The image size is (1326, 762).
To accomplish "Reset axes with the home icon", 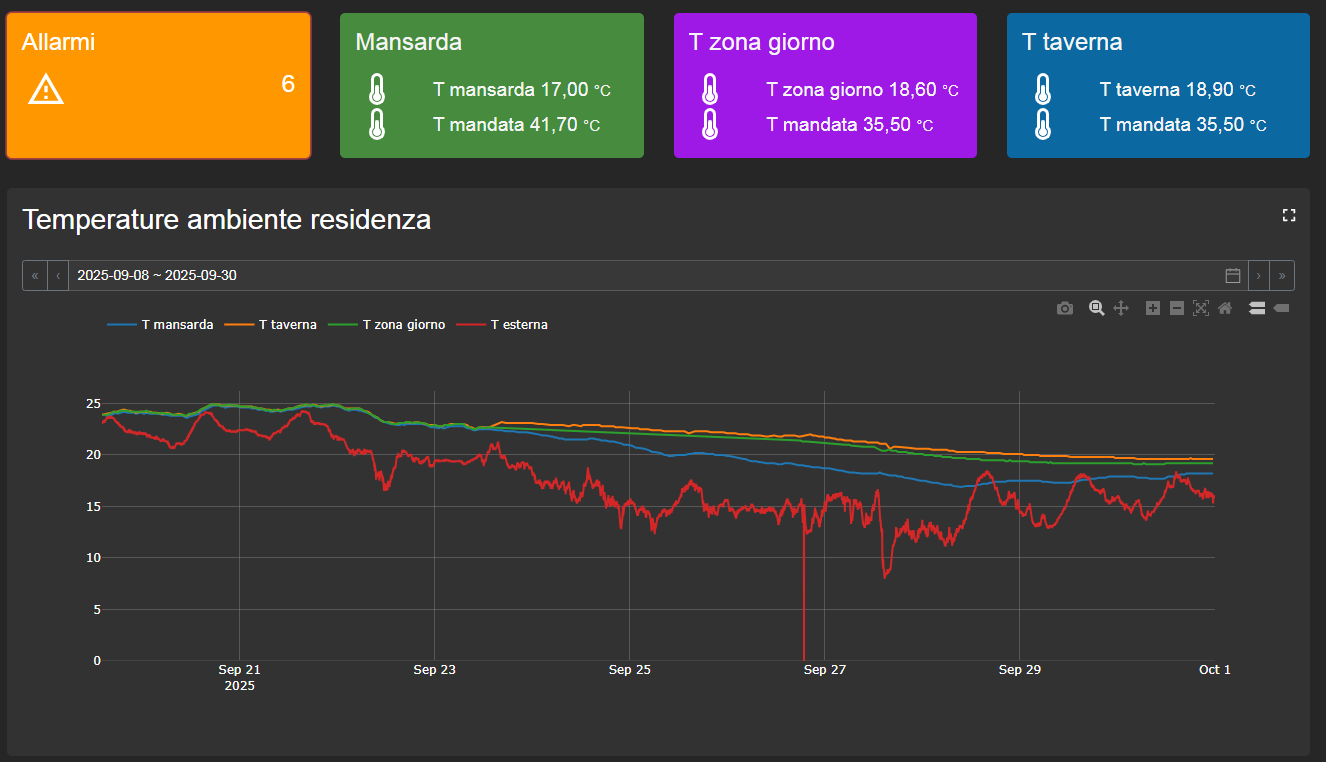I will coord(1225,309).
